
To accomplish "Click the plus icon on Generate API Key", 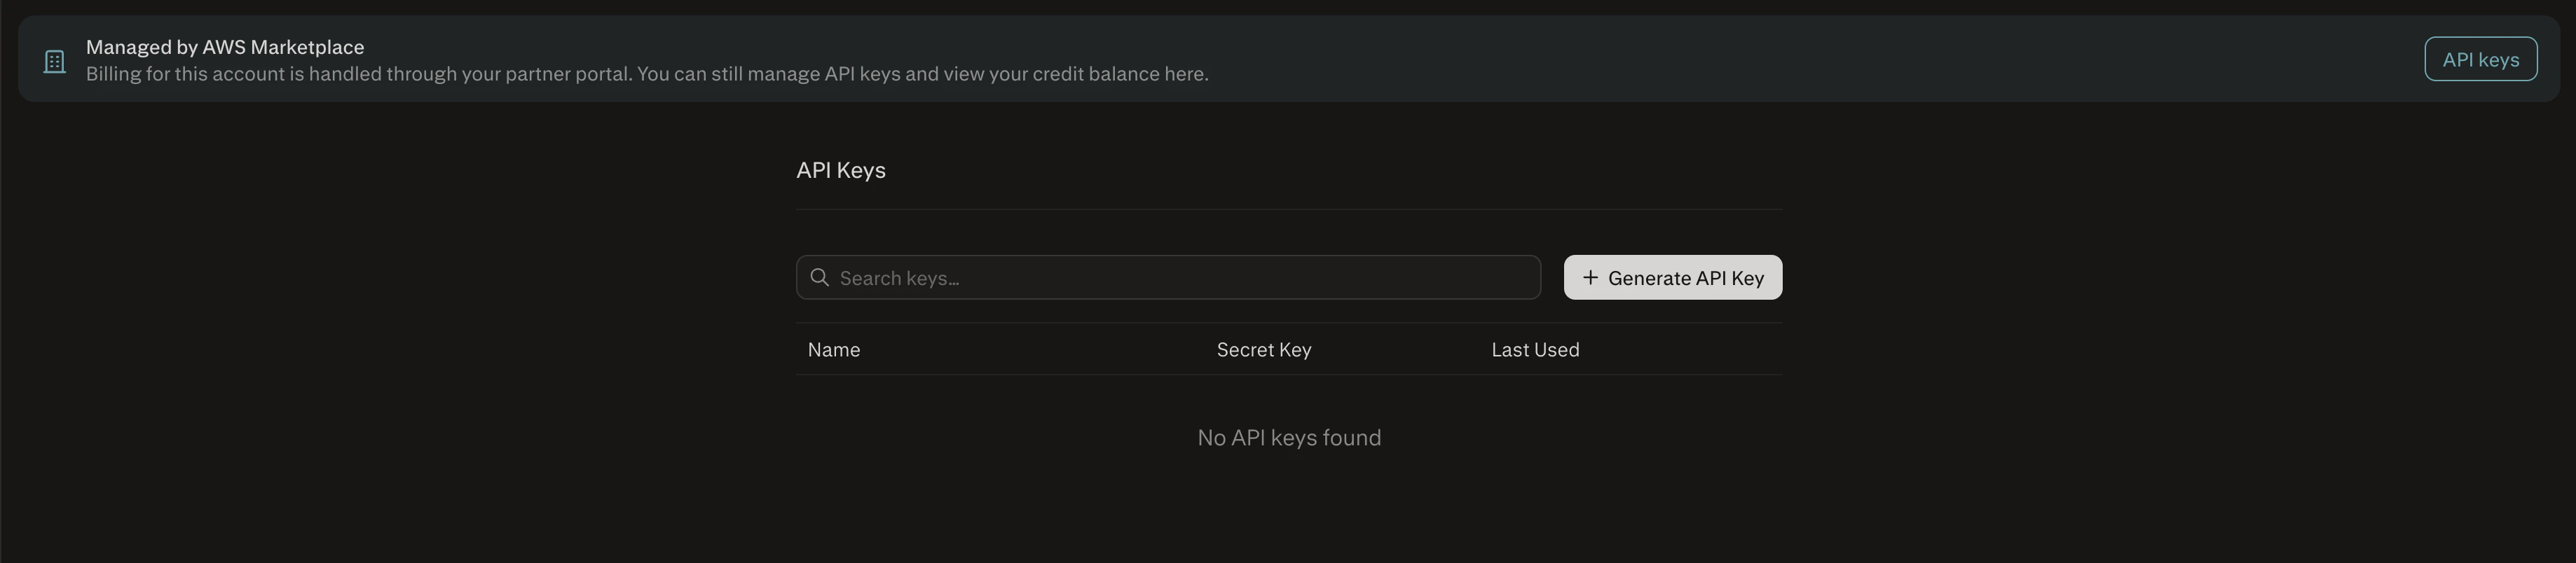I will (1591, 277).
